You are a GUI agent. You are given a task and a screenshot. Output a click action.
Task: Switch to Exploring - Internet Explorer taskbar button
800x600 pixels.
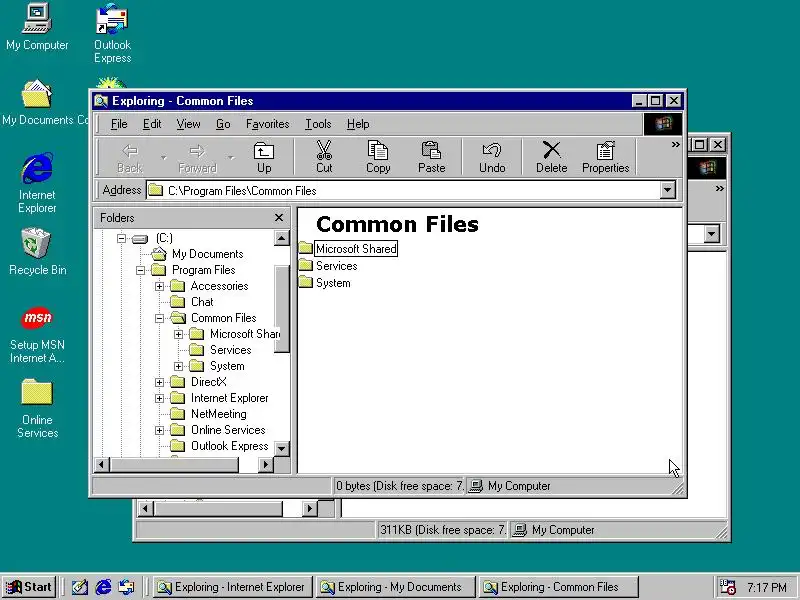[x=232, y=587]
